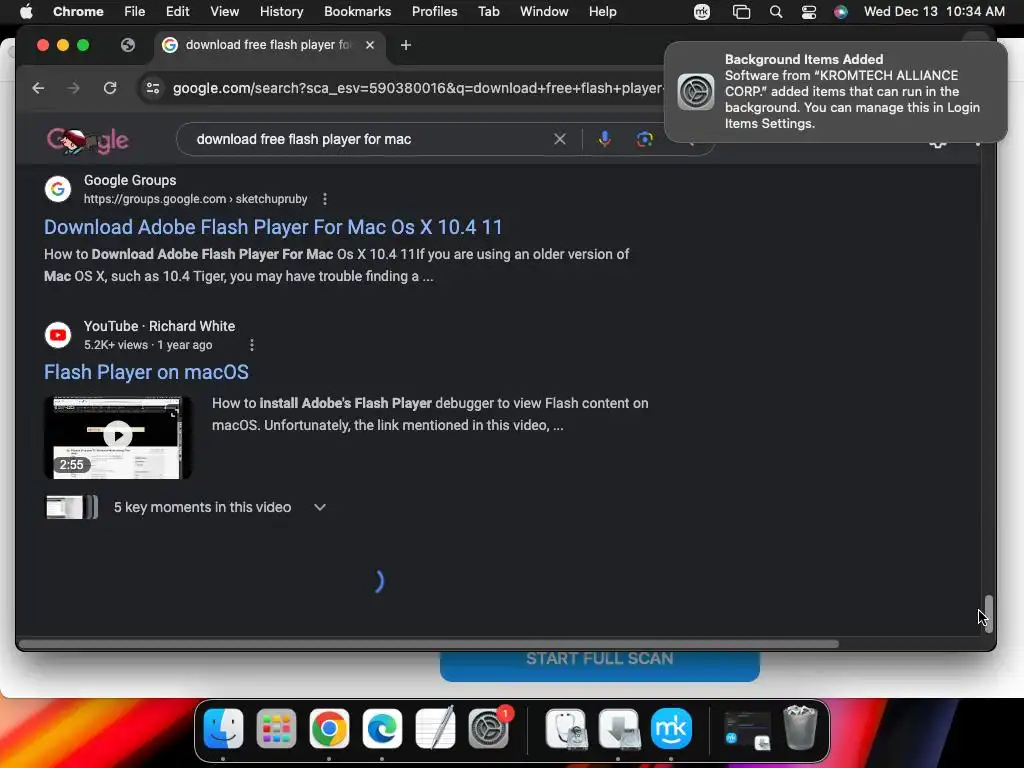
Task: Open System Settings from the Dock
Action: 488,728
